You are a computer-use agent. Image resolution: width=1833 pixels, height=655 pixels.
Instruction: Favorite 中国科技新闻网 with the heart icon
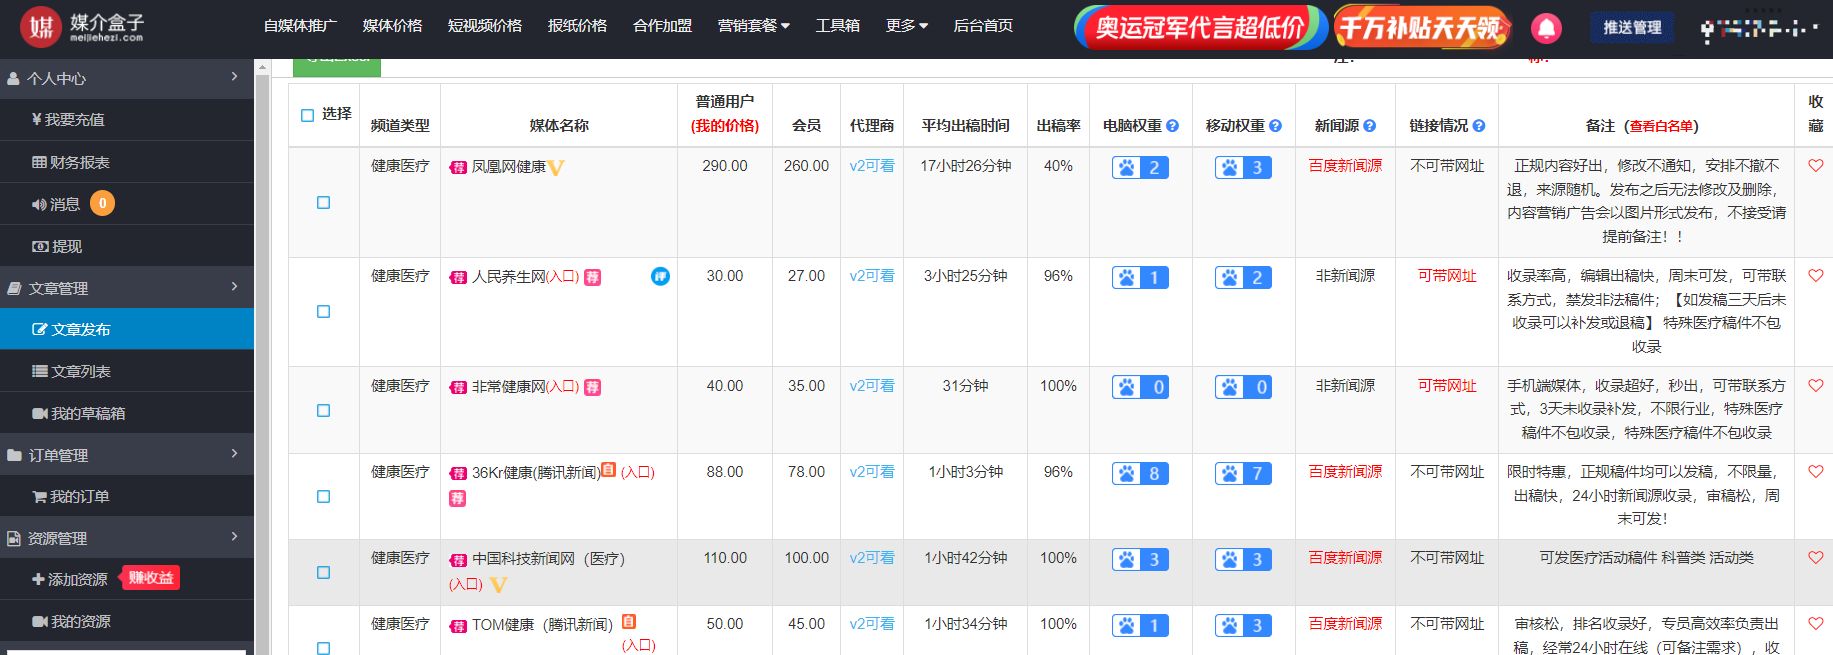coord(1816,558)
